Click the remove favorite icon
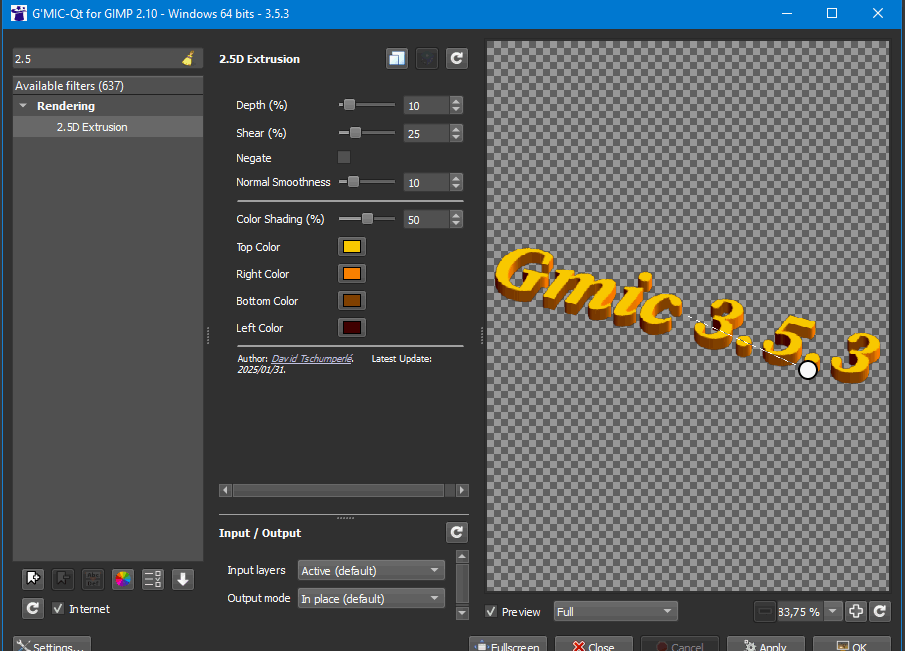This screenshot has height=651, width=905. click(63, 579)
